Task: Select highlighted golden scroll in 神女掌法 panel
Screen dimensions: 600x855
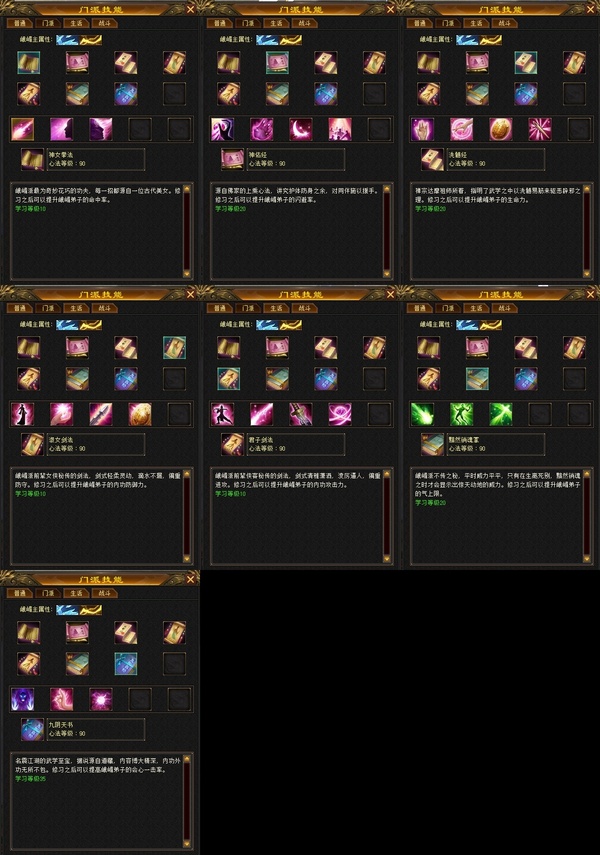Action: coord(28,63)
